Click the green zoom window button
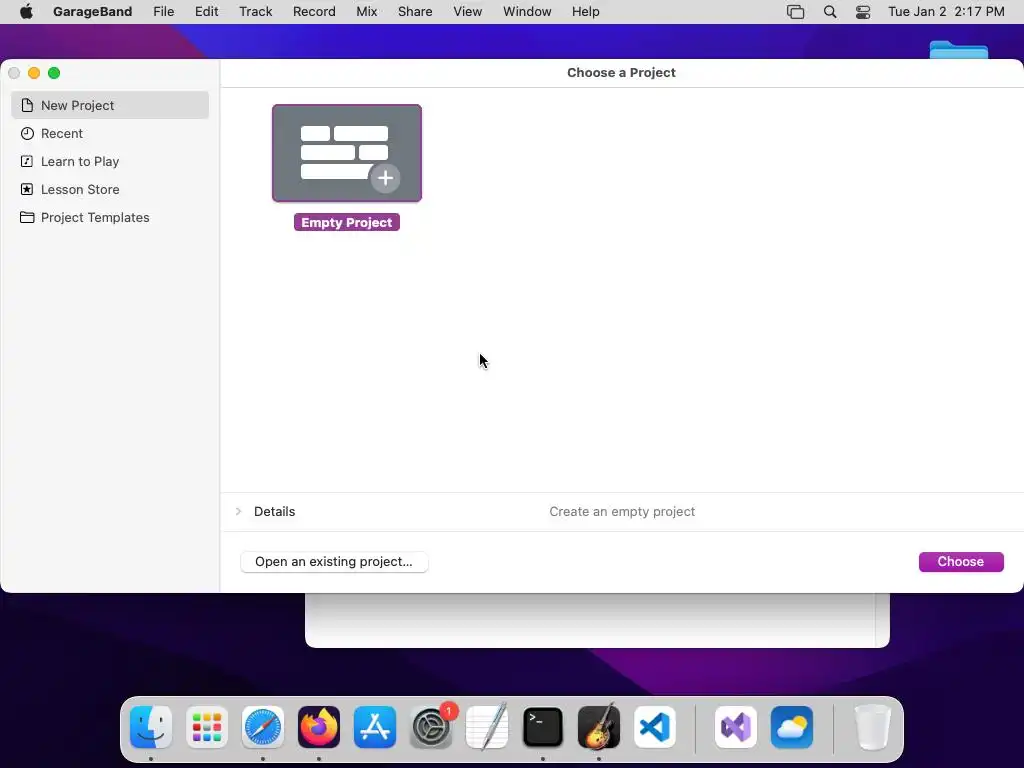 pos(54,73)
